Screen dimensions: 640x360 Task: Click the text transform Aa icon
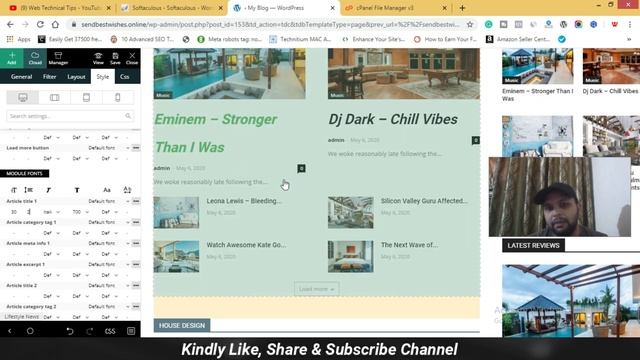[107, 190]
